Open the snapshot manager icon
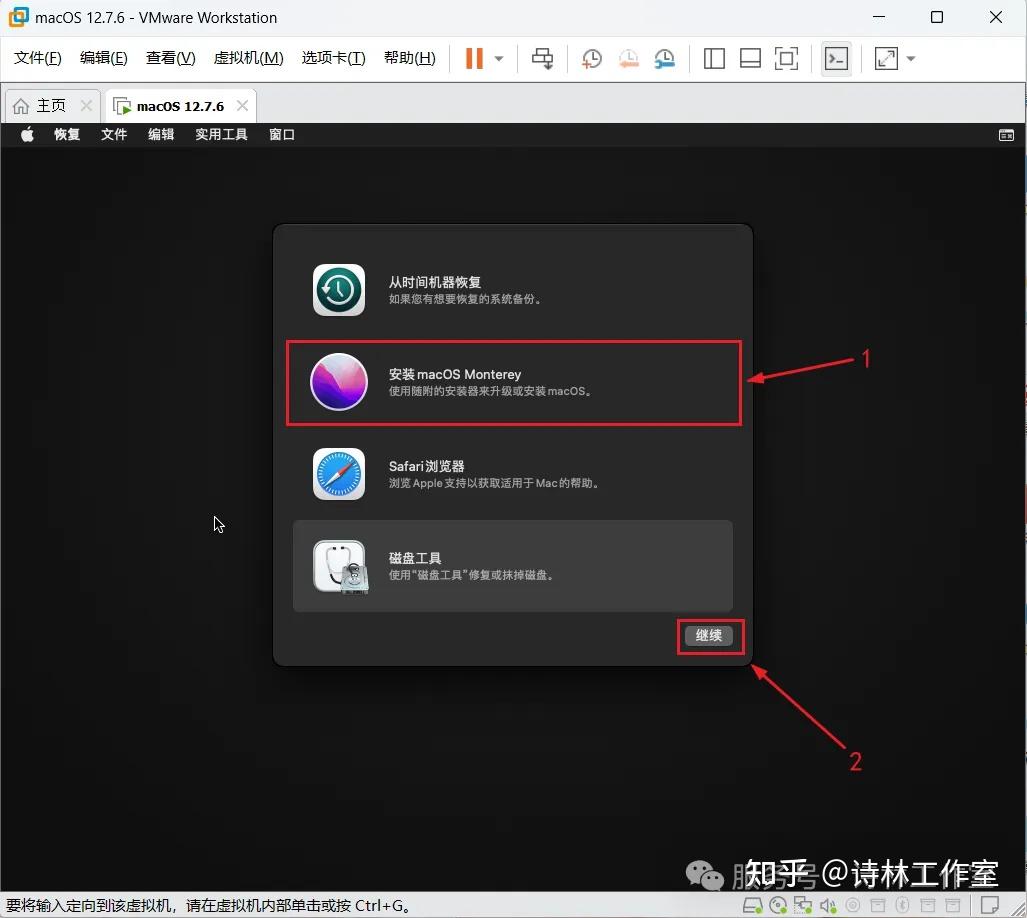 664,58
